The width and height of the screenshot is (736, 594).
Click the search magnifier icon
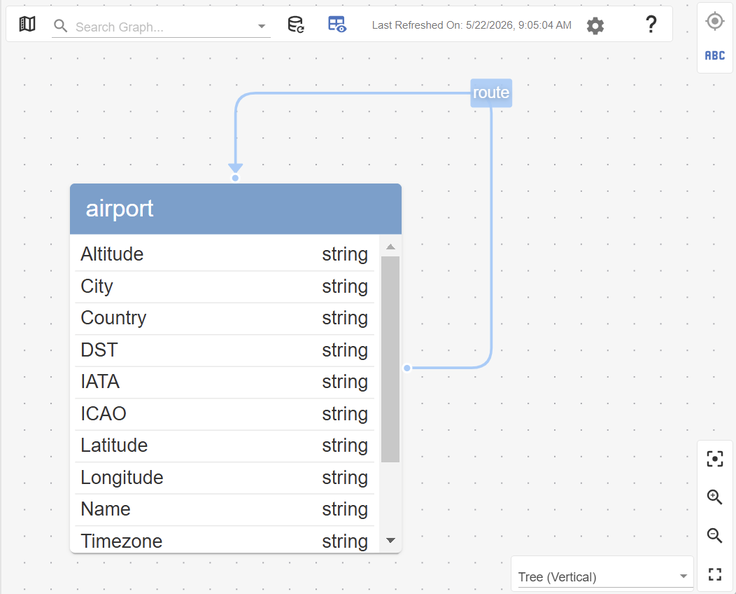point(61,26)
